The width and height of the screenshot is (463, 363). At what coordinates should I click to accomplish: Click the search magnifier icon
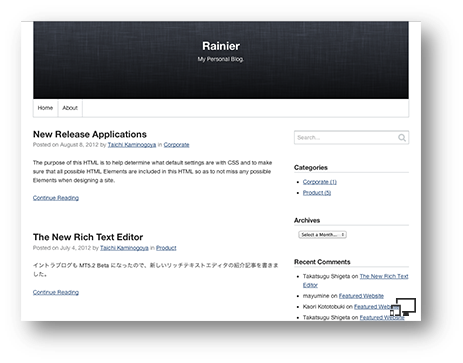pyautogui.click(x=402, y=138)
